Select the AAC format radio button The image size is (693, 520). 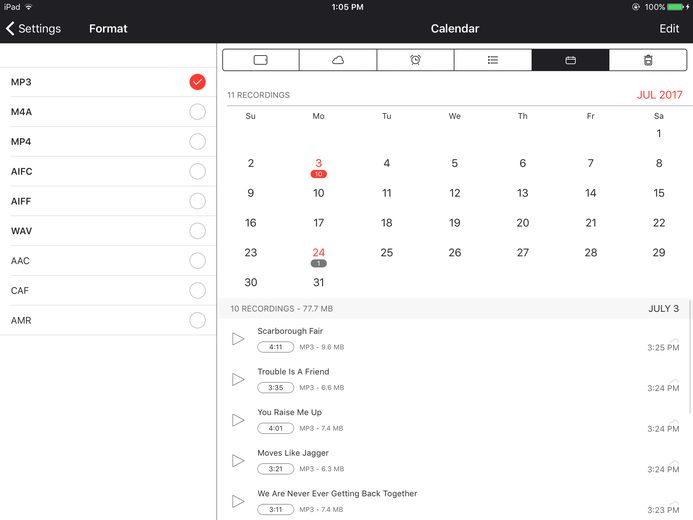[x=198, y=261]
